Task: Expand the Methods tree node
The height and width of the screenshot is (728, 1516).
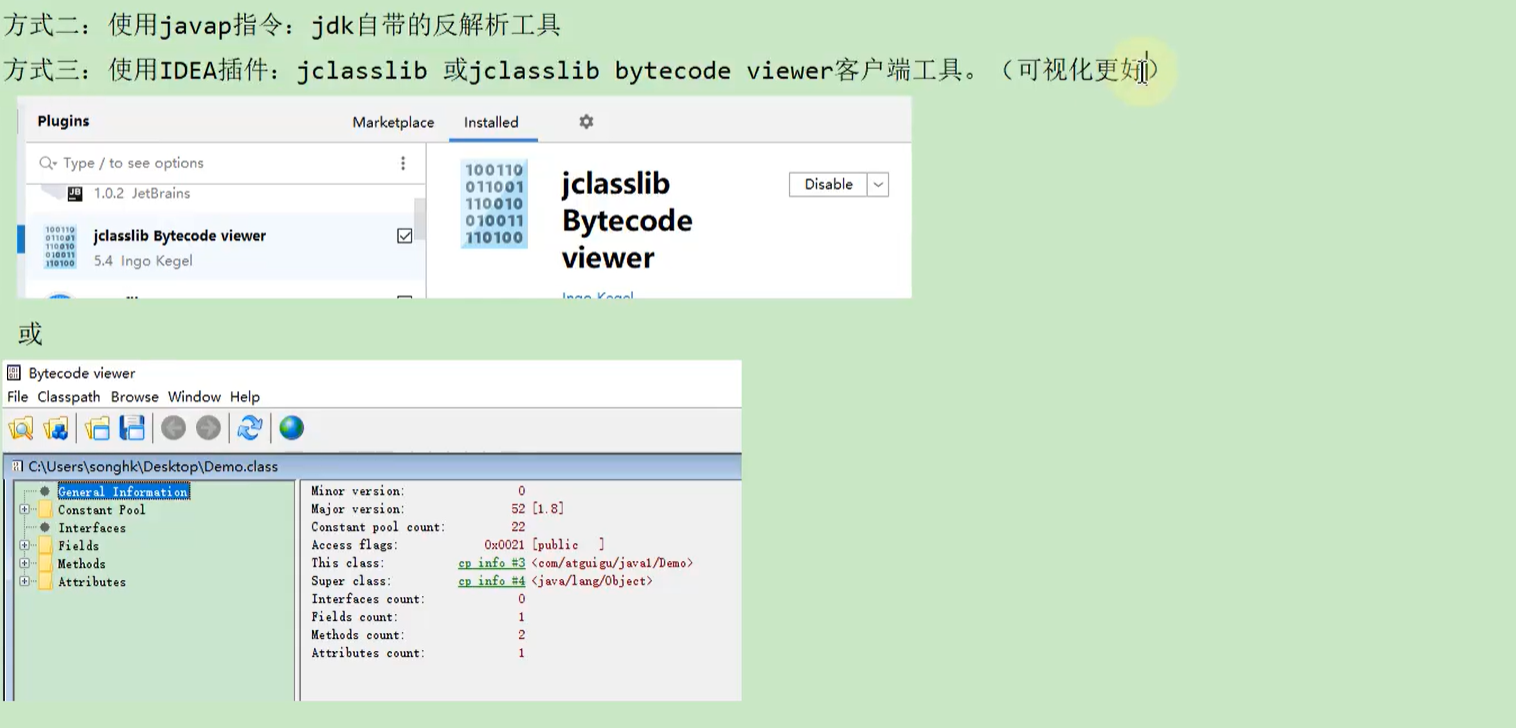Action: point(24,564)
